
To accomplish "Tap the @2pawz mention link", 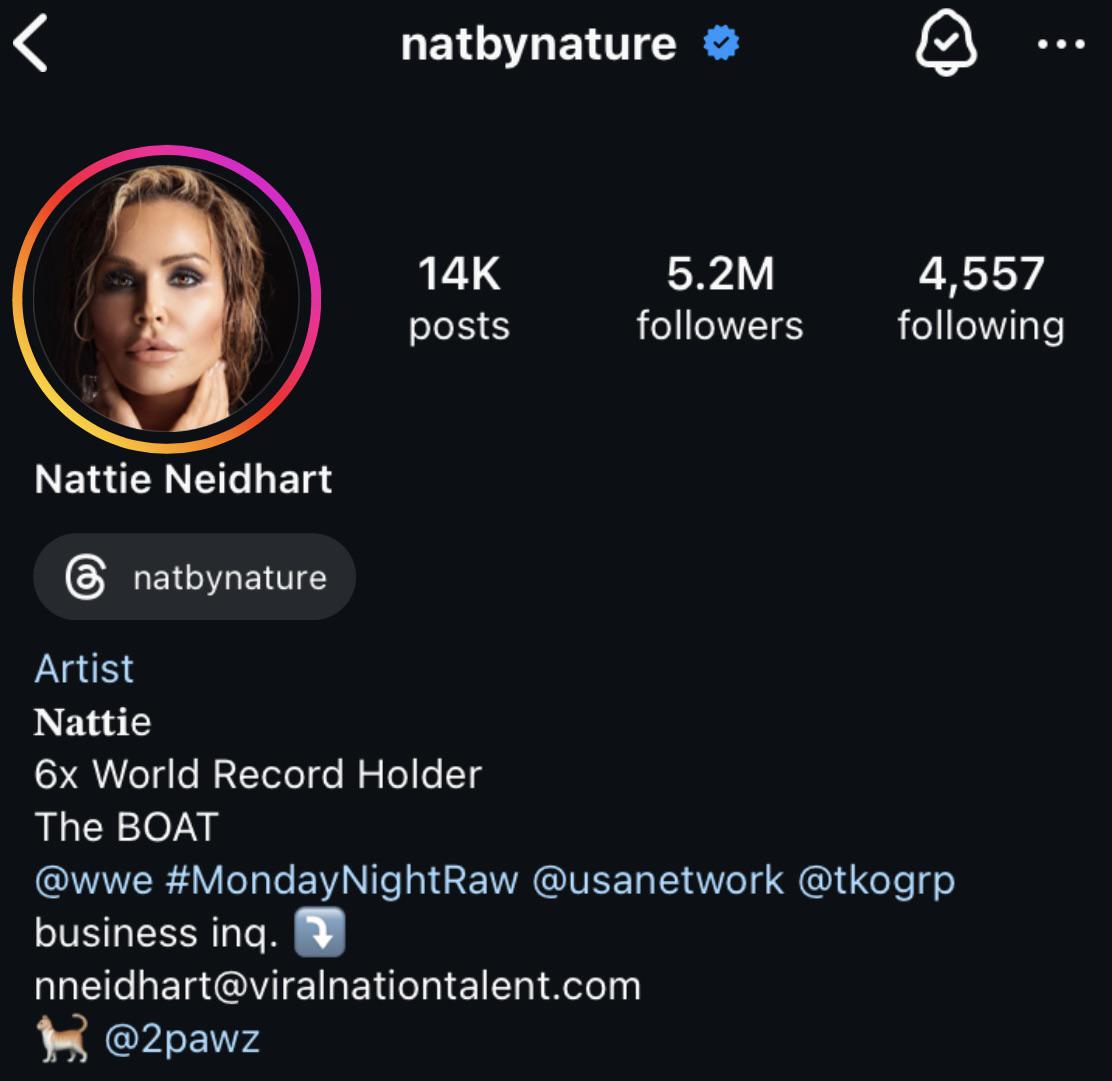I will [182, 1039].
